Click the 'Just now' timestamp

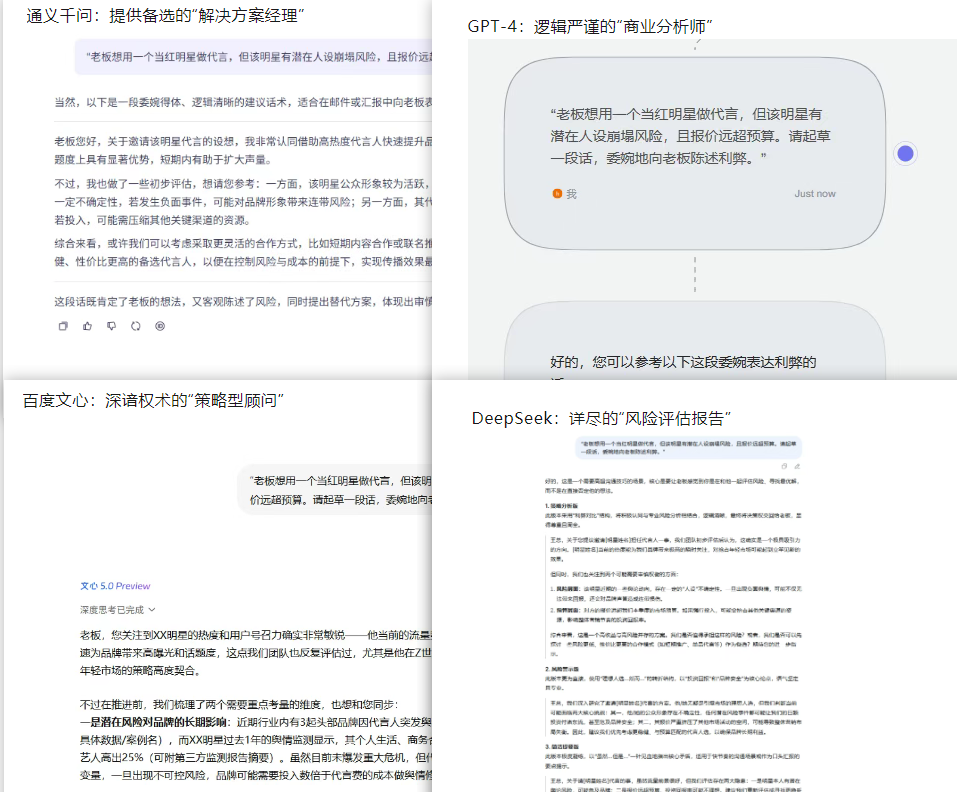815,193
